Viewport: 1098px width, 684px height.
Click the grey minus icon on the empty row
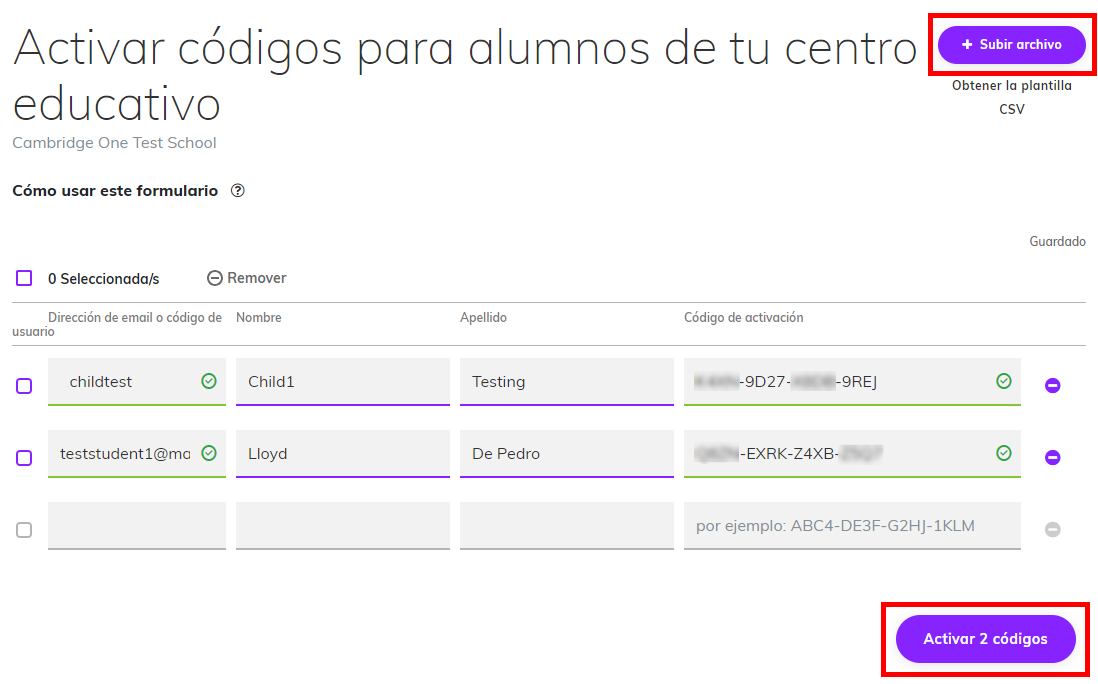1052,529
